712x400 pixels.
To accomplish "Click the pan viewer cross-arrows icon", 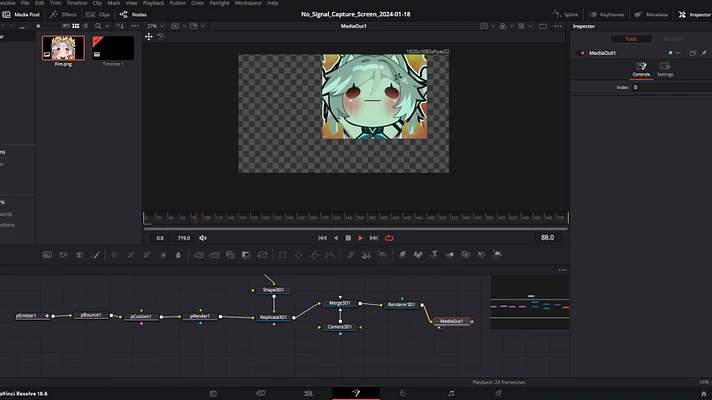I will 149,37.
